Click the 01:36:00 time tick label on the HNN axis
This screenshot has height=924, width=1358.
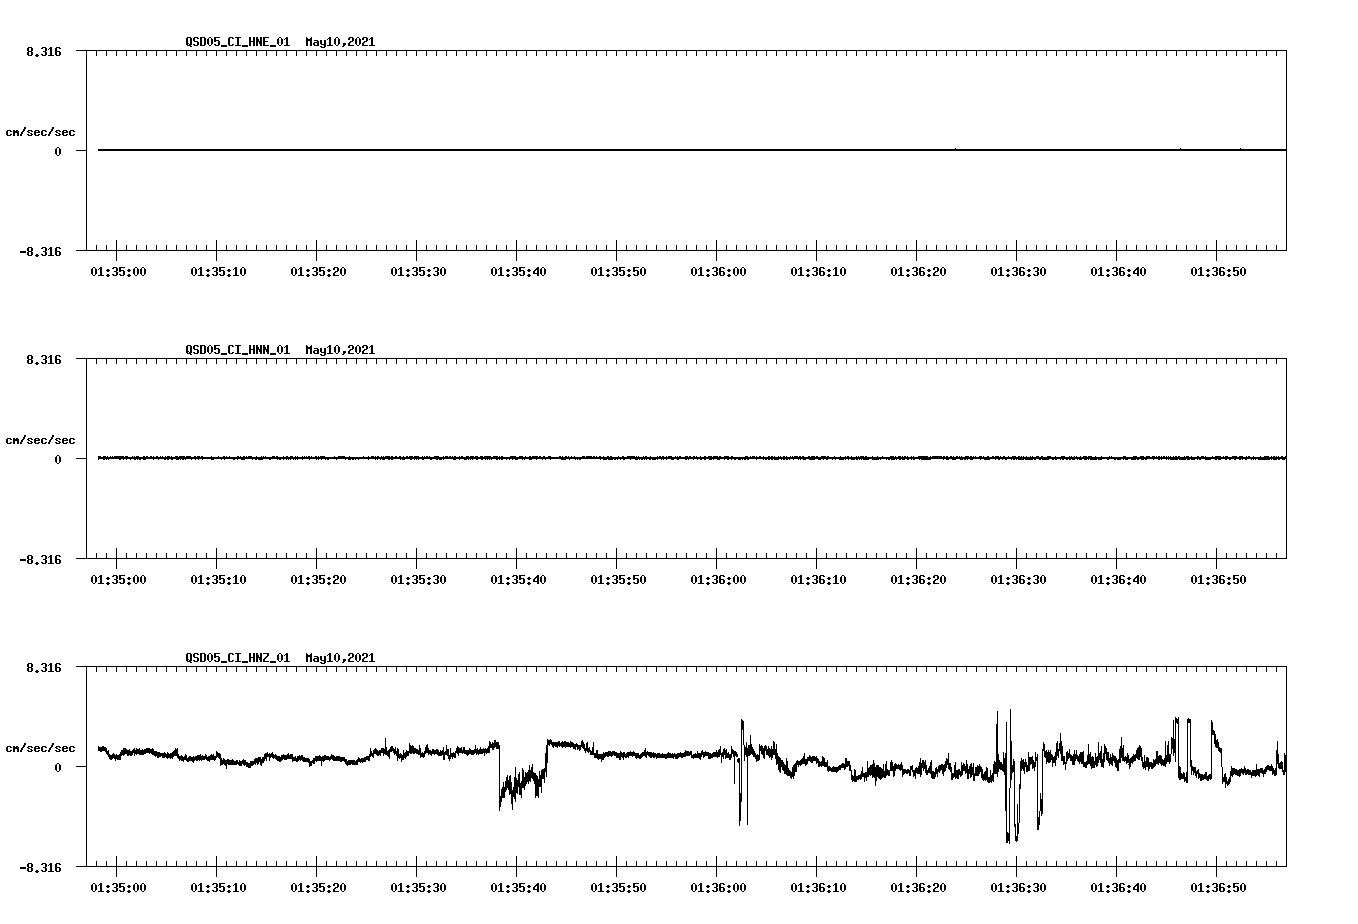[715, 578]
